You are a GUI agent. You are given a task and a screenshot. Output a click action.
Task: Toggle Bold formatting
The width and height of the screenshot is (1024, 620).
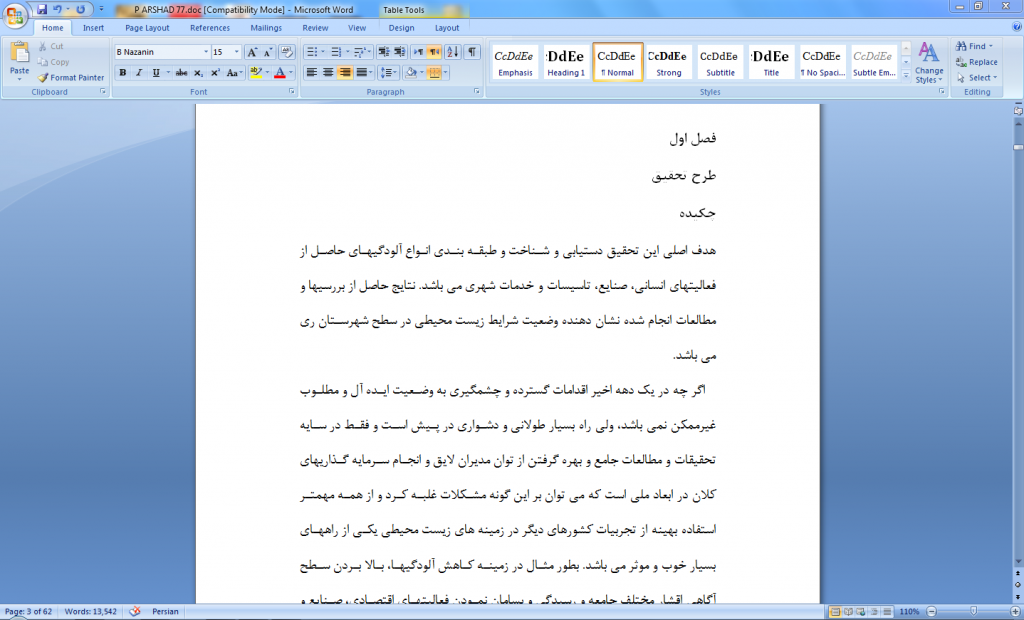pos(122,73)
